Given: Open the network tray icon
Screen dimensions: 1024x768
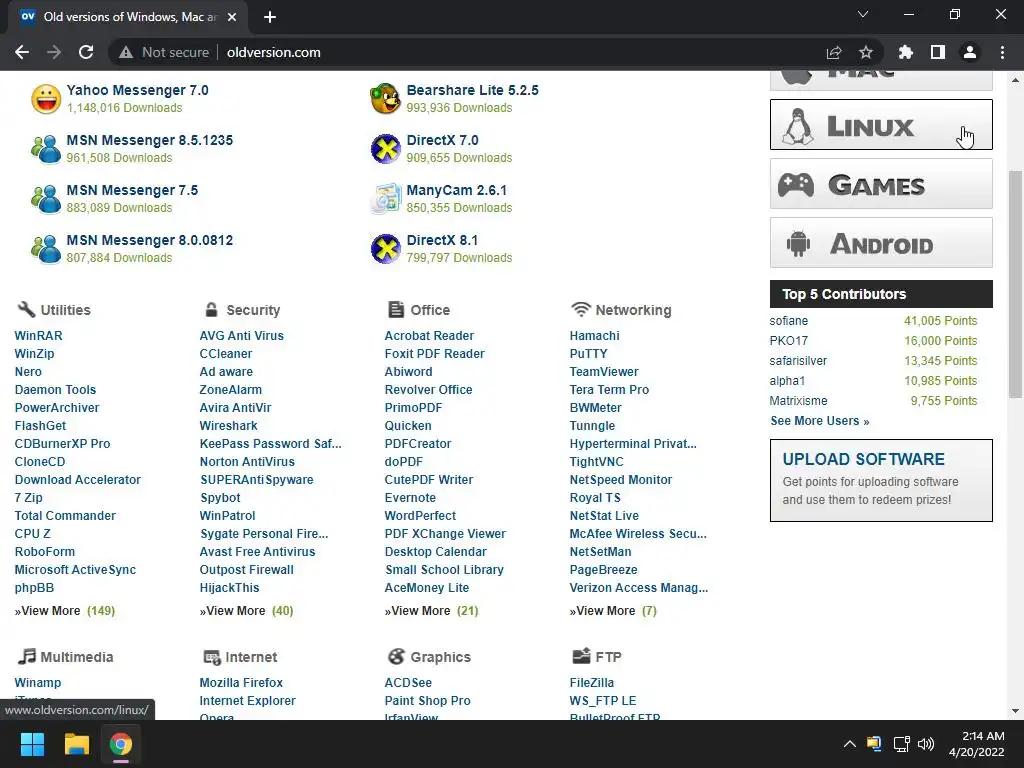Looking at the screenshot, I should click(x=901, y=744).
